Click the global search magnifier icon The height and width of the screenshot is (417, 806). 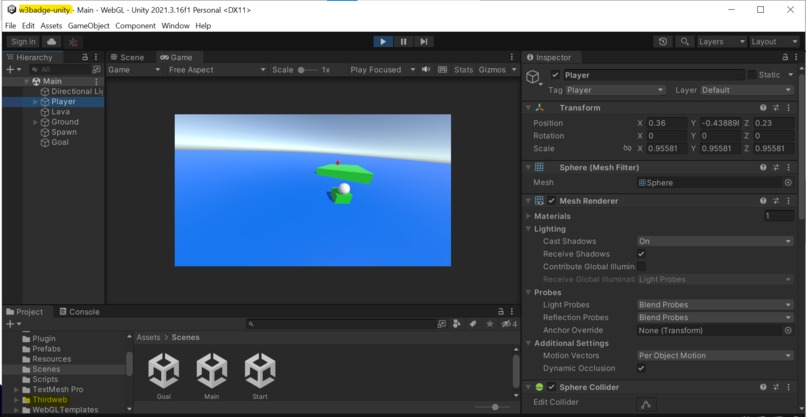point(685,42)
